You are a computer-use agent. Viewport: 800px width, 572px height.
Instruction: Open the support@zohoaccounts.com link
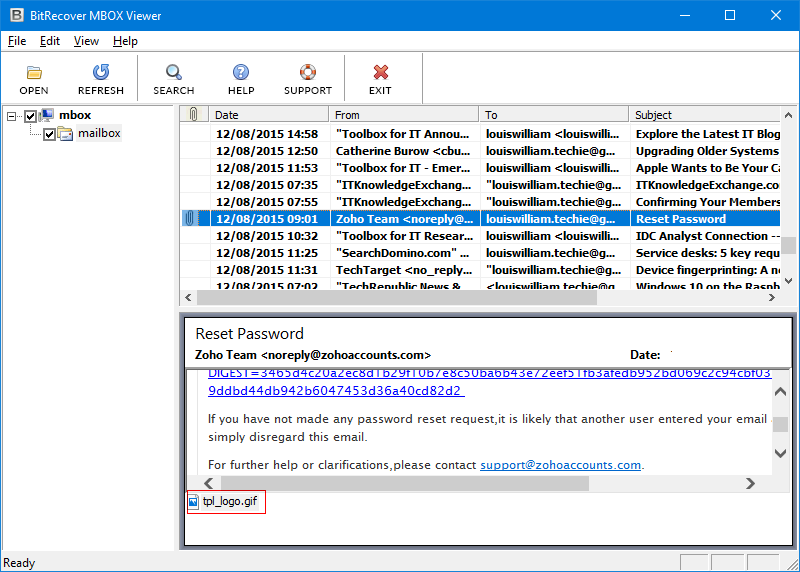click(560, 465)
